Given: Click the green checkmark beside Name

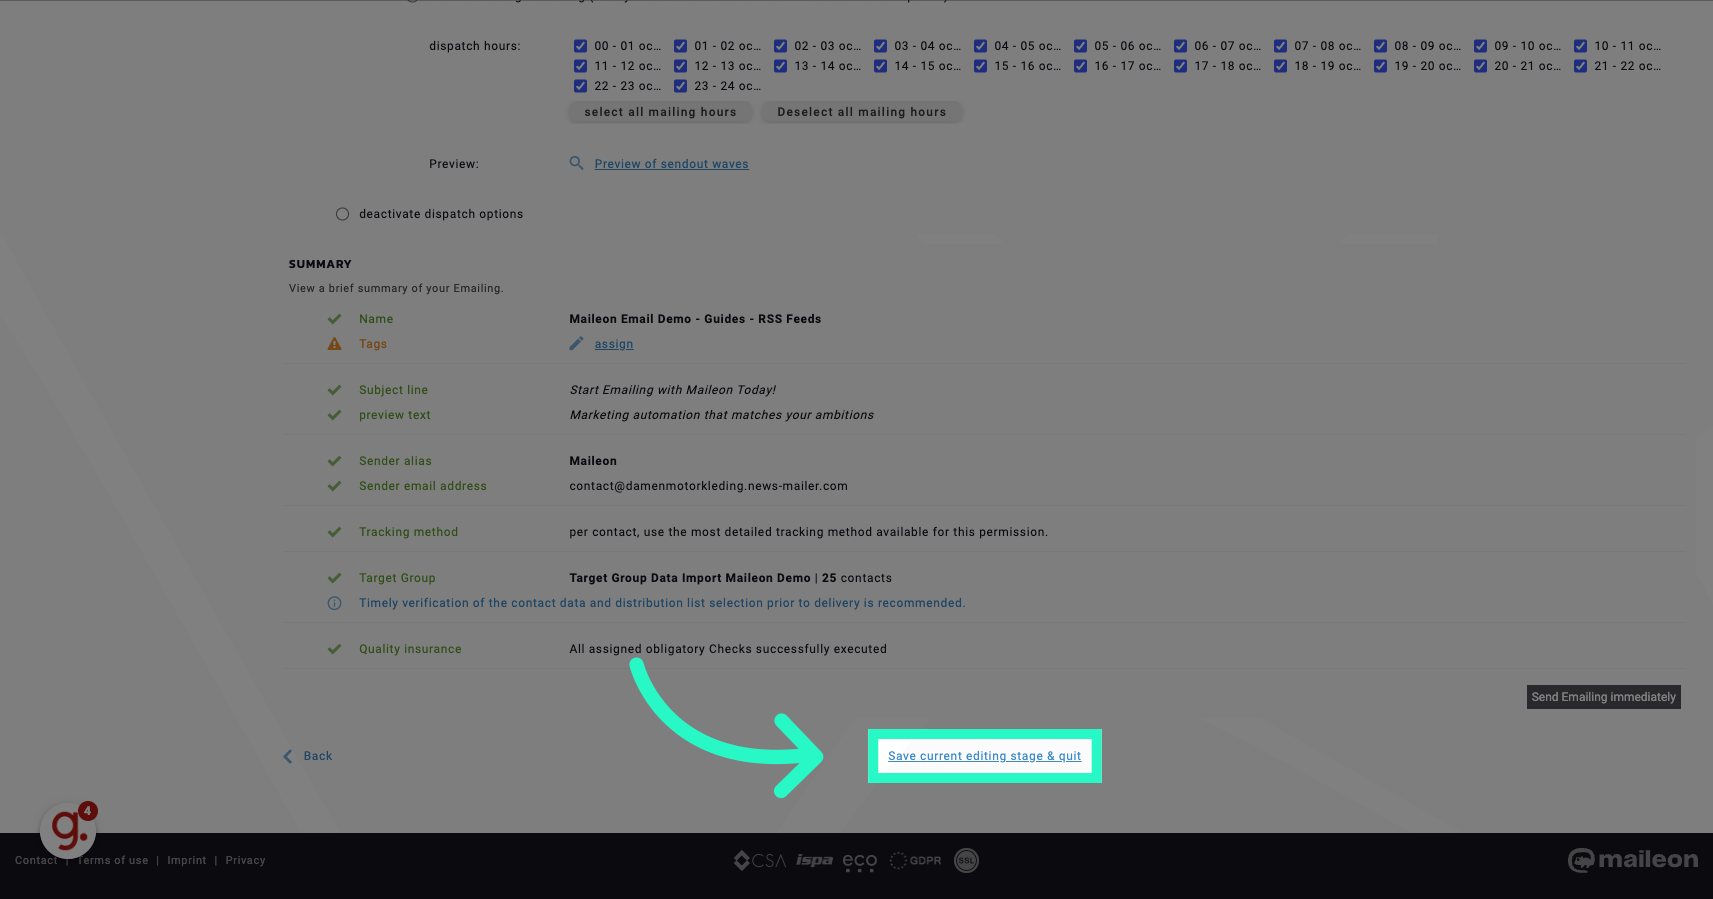Looking at the screenshot, I should pyautogui.click(x=335, y=319).
